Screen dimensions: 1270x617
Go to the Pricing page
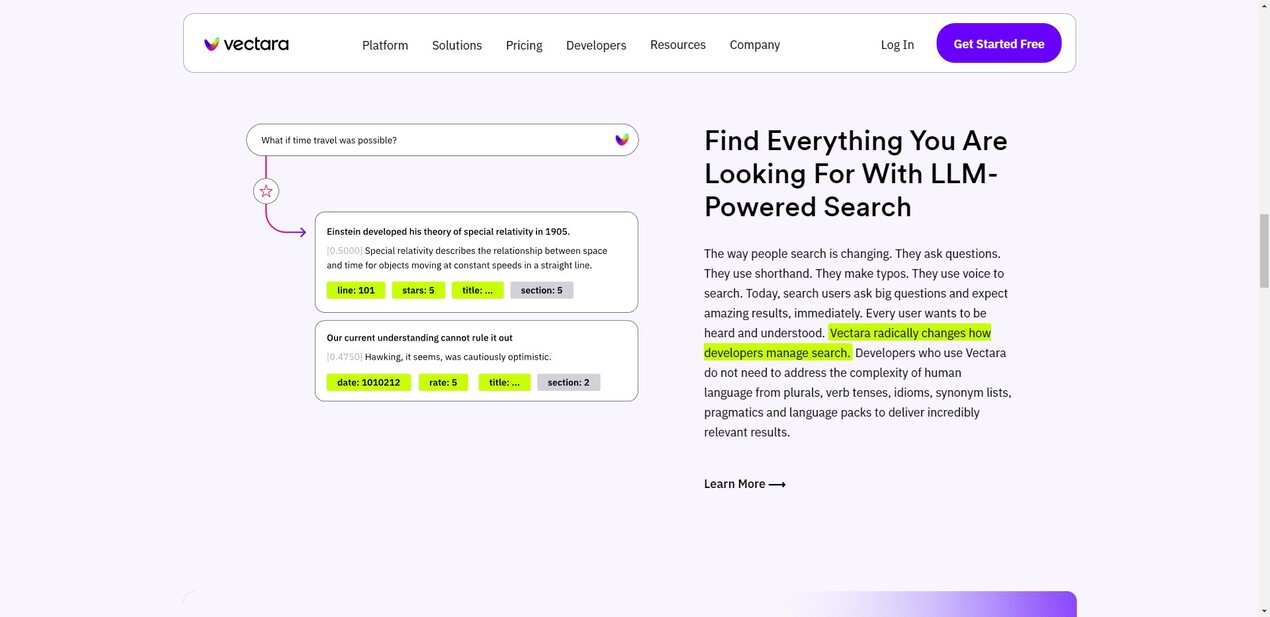(524, 45)
